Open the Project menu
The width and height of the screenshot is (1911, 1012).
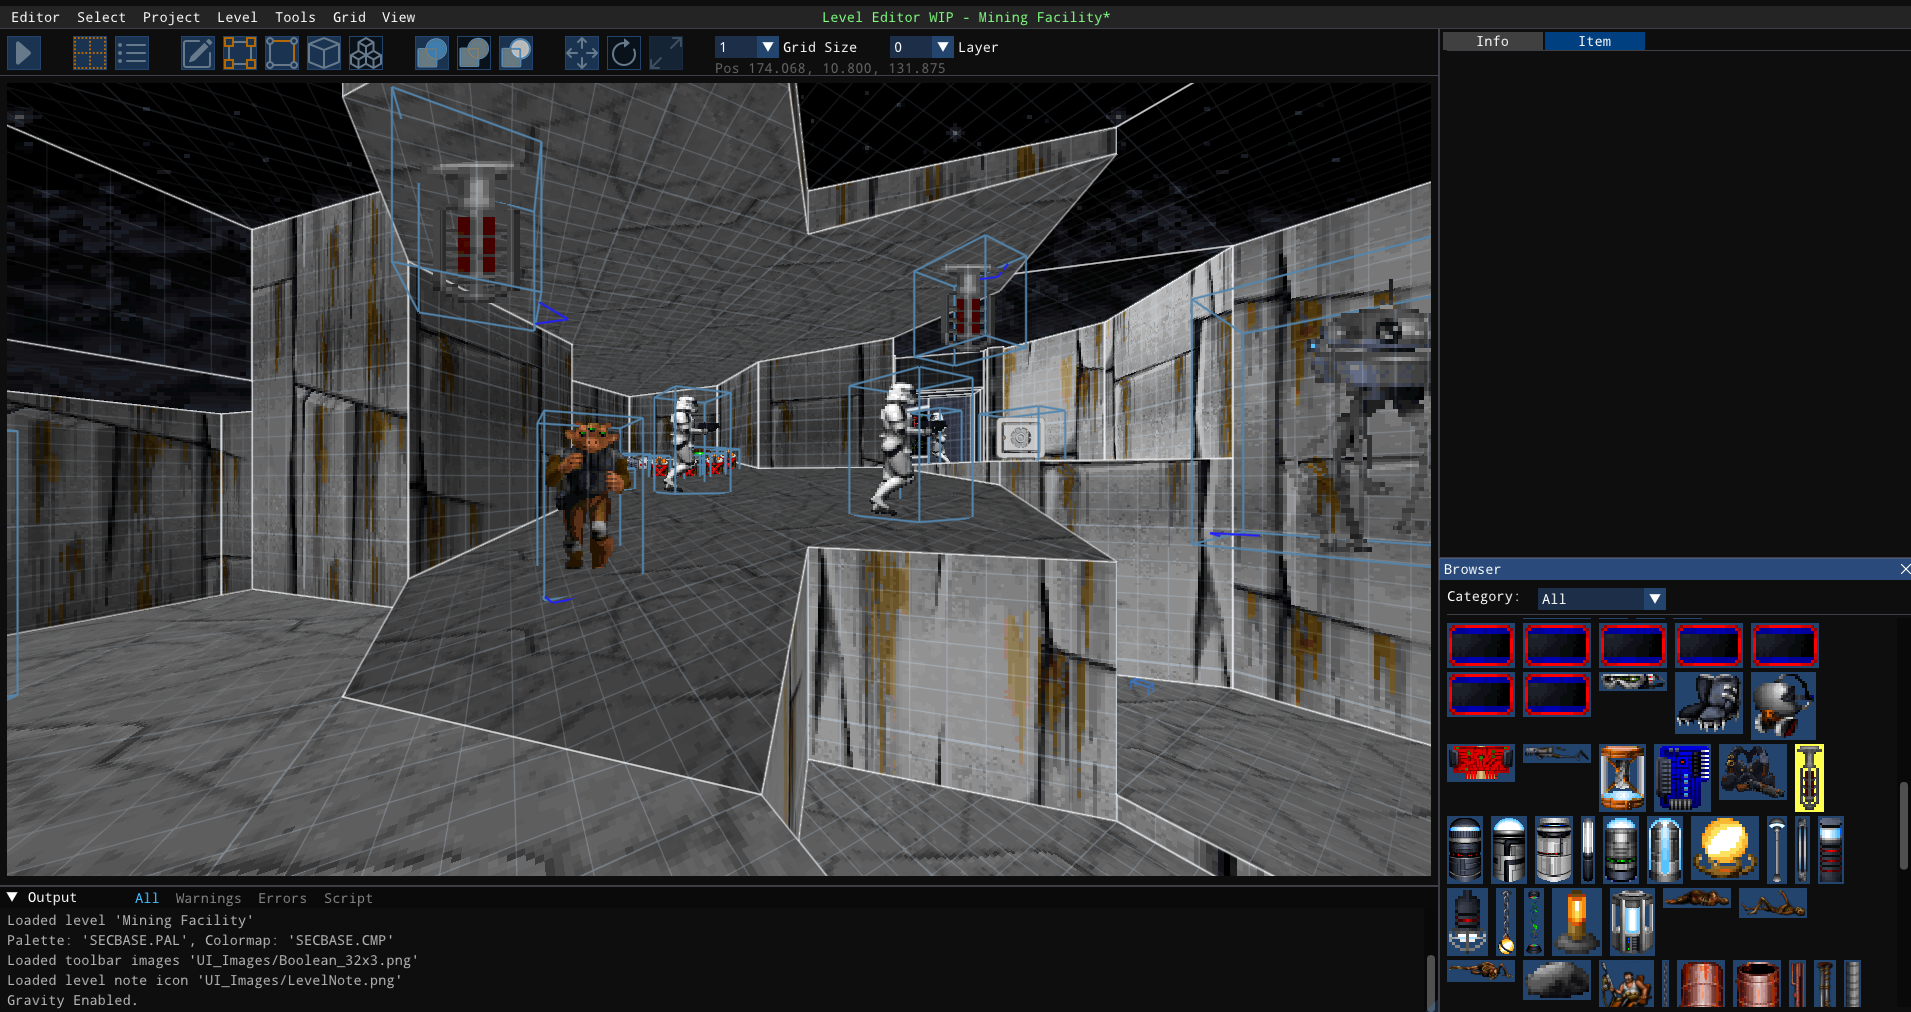pyautogui.click(x=171, y=17)
